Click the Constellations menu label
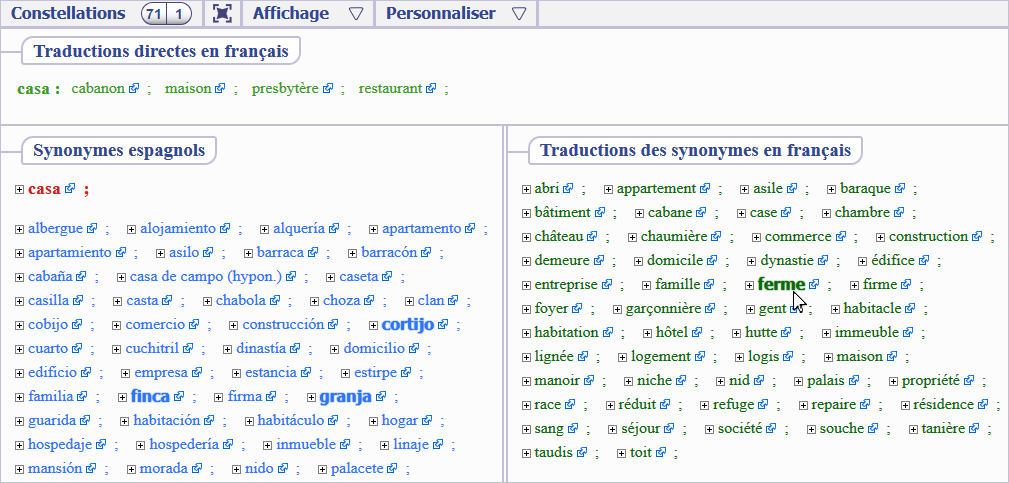 click(x=68, y=13)
